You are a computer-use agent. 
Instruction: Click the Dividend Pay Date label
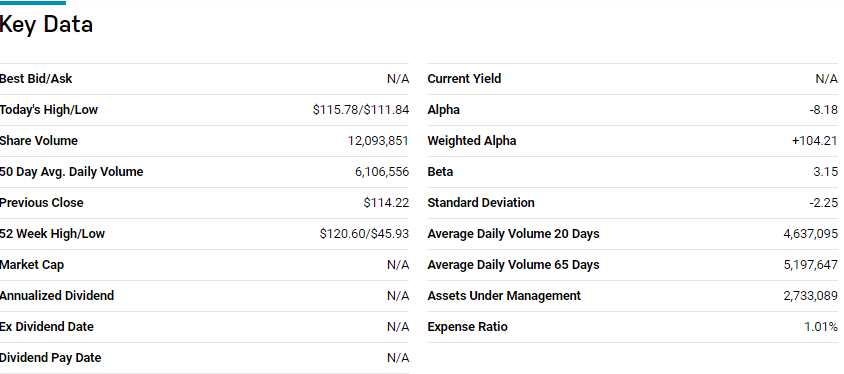pos(51,358)
